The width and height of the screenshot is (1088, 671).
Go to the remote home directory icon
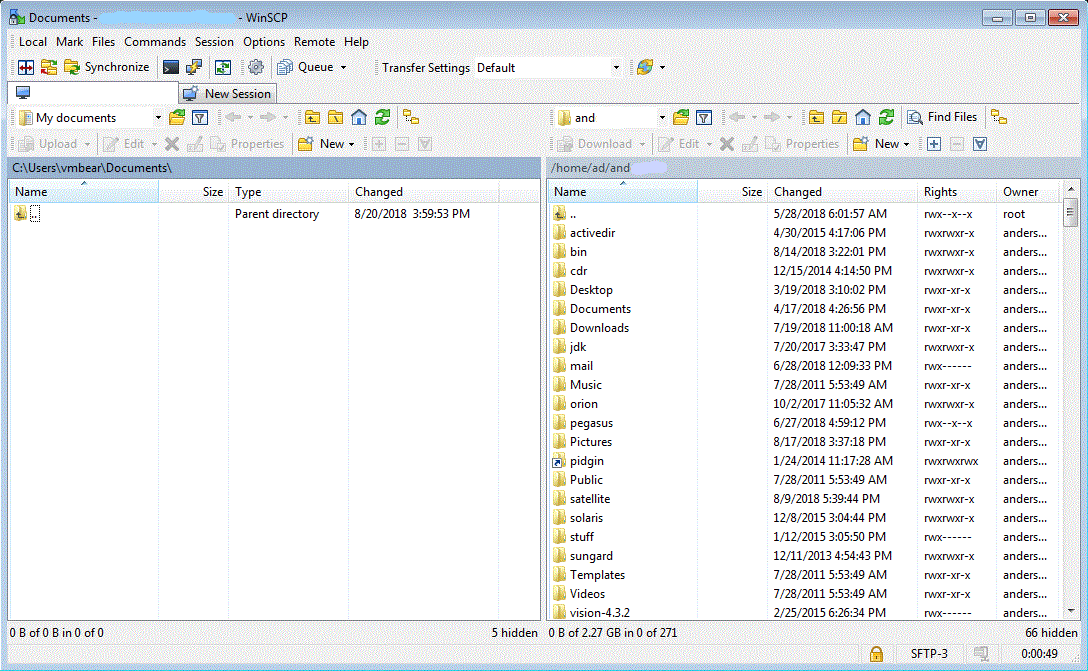click(862, 117)
